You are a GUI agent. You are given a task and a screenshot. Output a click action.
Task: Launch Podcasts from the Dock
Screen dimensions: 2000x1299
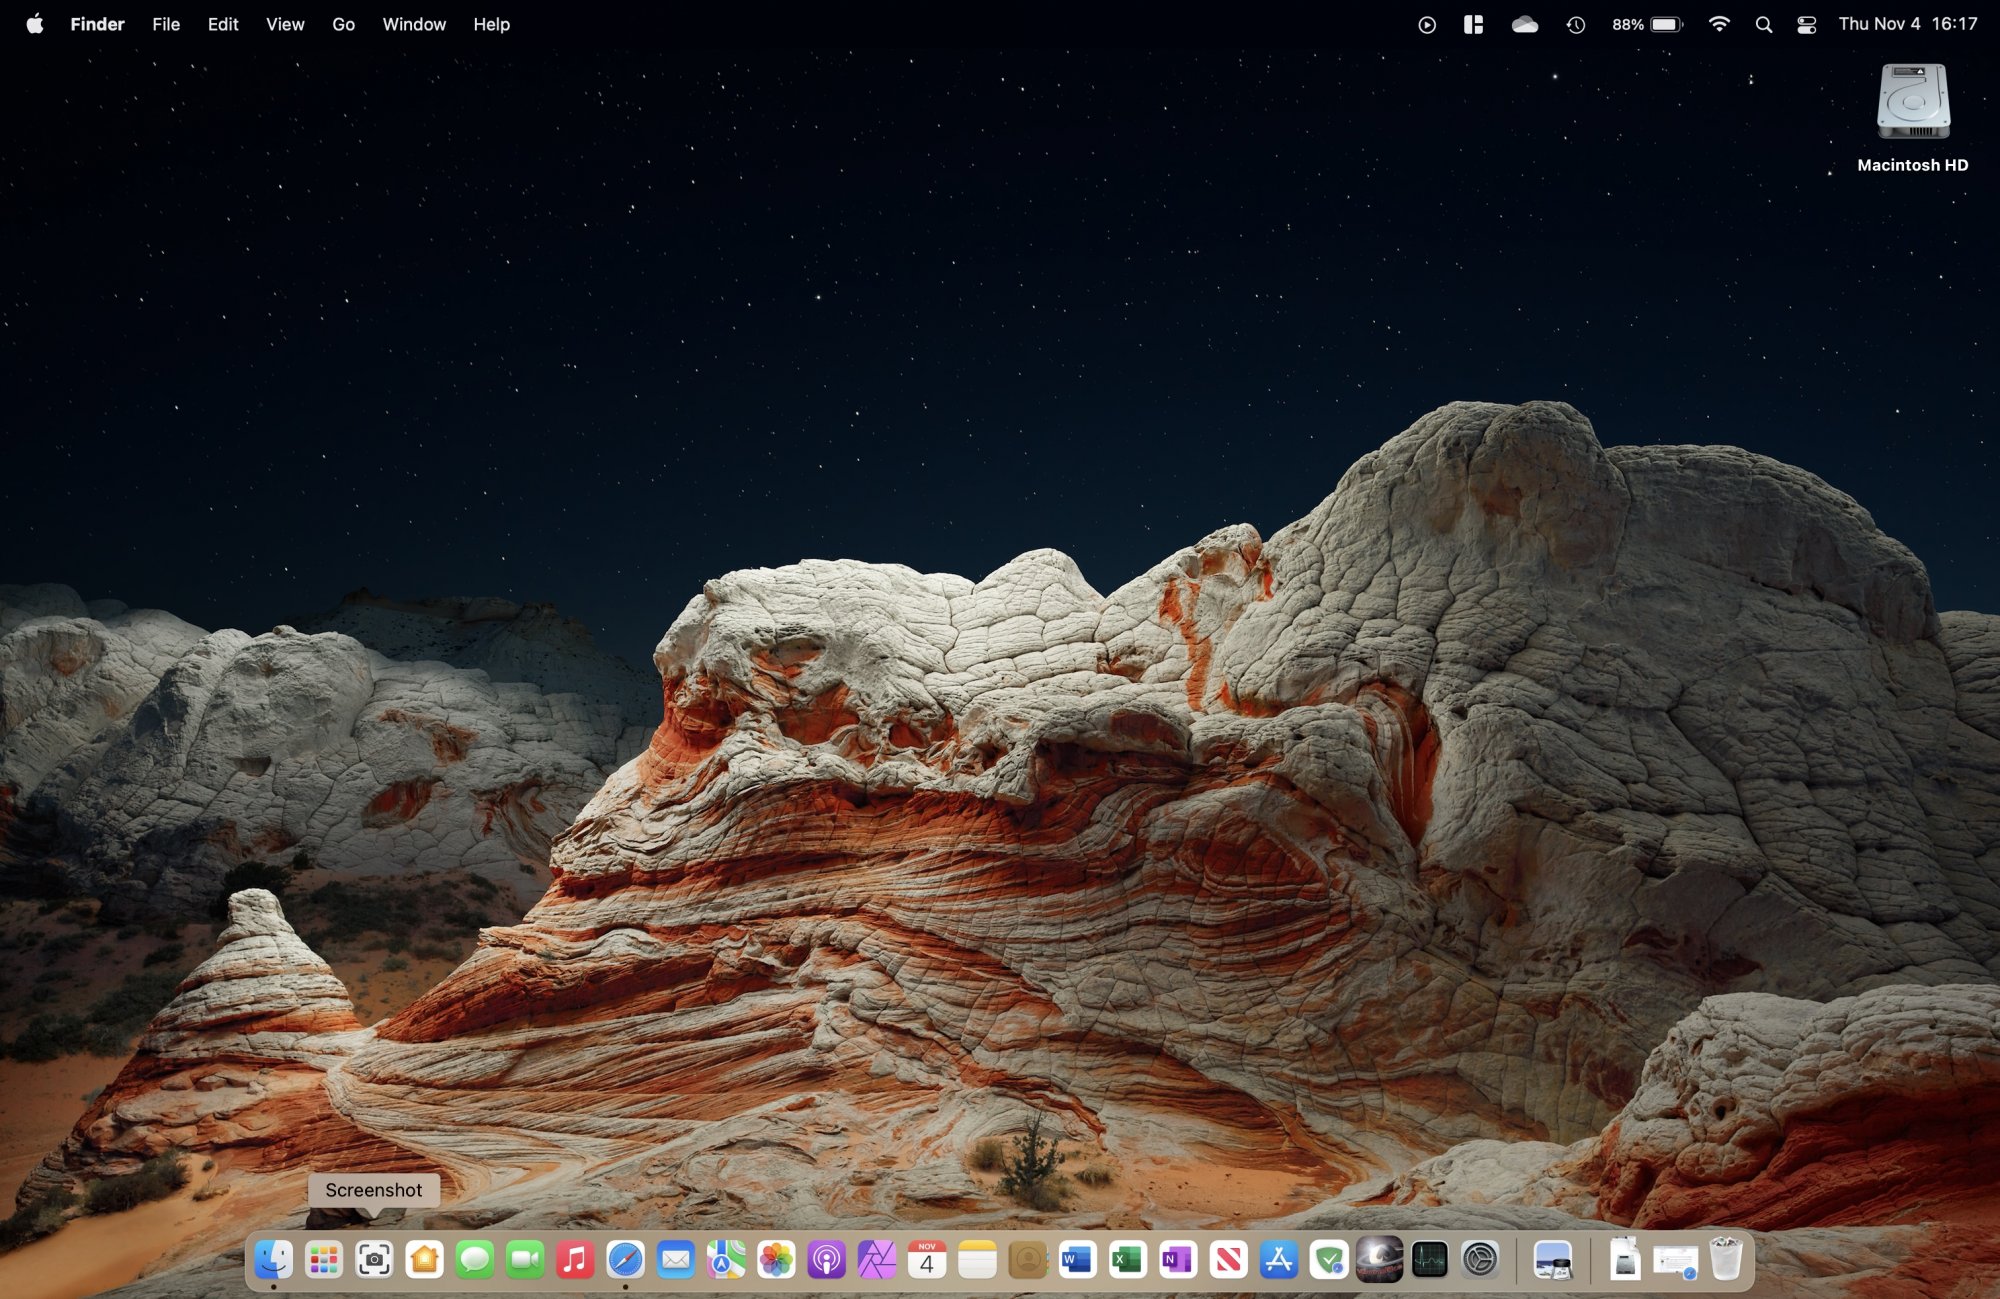(x=826, y=1259)
